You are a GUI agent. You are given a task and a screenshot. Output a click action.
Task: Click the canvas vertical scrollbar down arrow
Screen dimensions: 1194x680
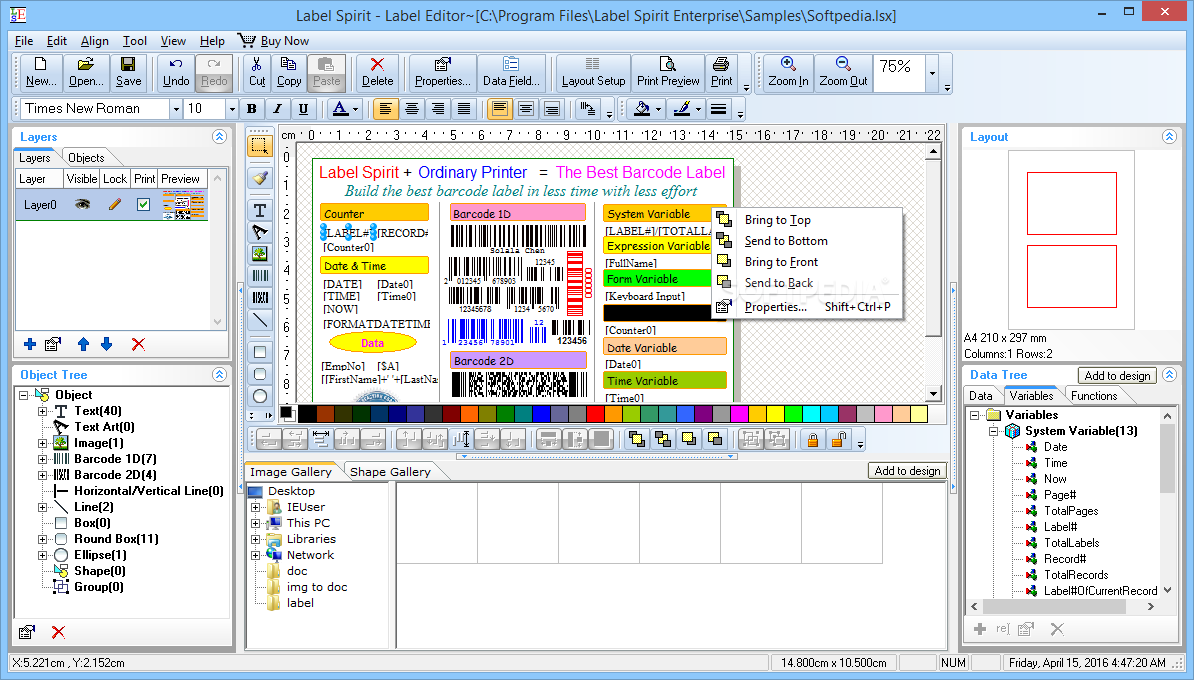click(934, 394)
